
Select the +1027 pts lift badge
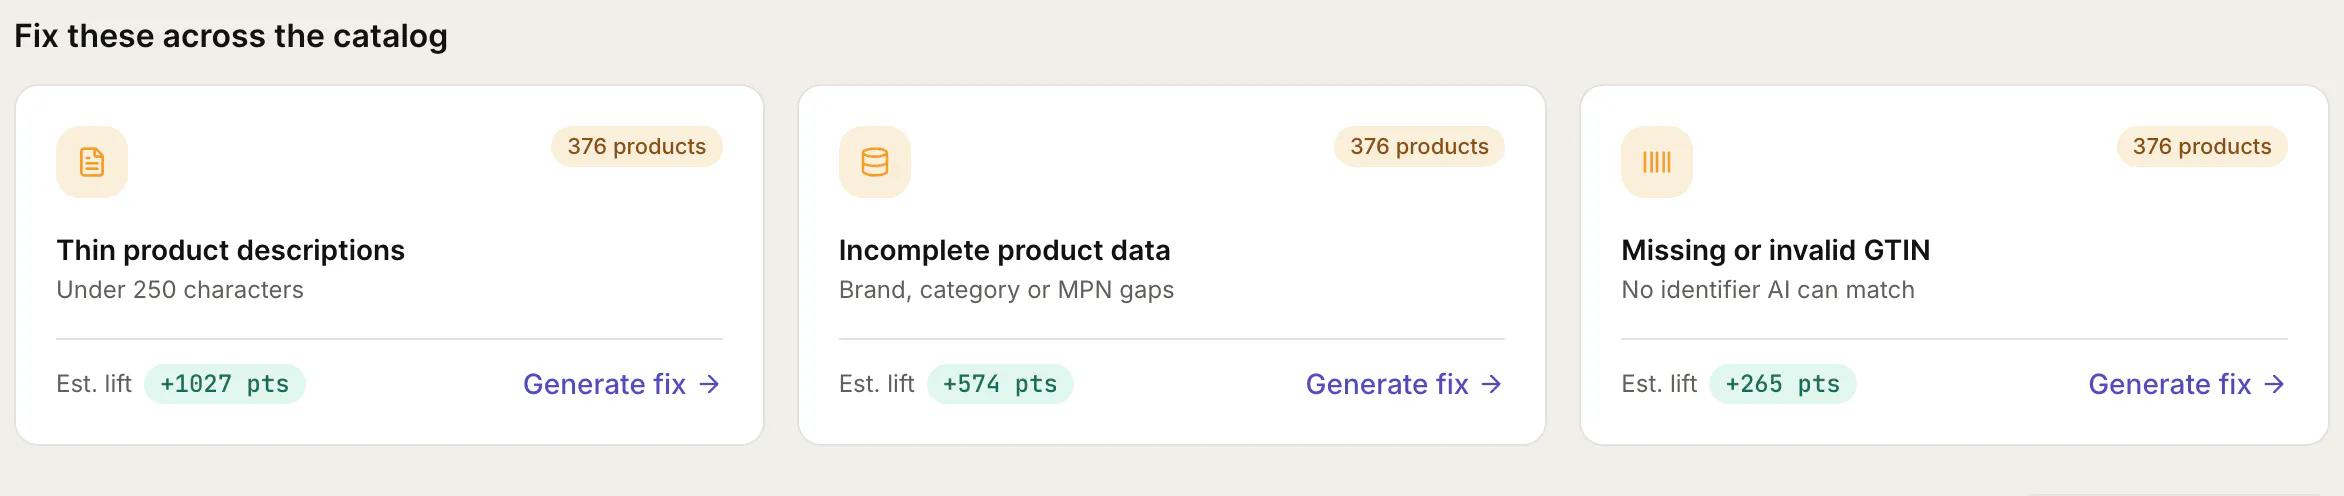click(225, 384)
